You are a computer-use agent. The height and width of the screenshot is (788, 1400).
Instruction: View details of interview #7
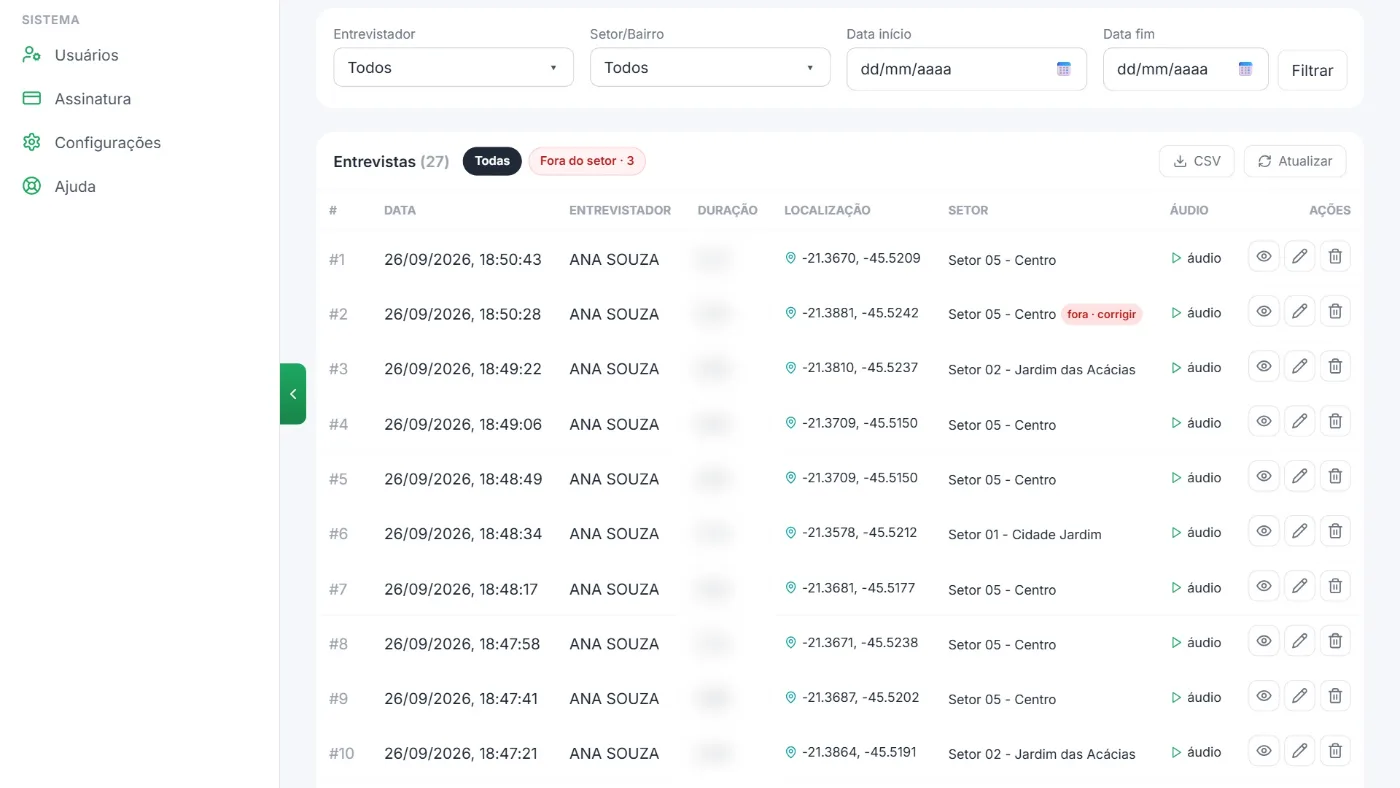[1264, 586]
